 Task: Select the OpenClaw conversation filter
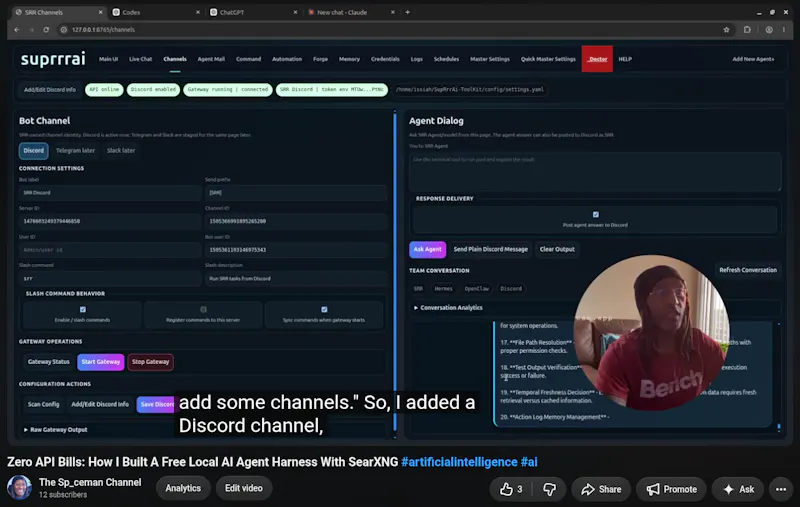(477, 289)
